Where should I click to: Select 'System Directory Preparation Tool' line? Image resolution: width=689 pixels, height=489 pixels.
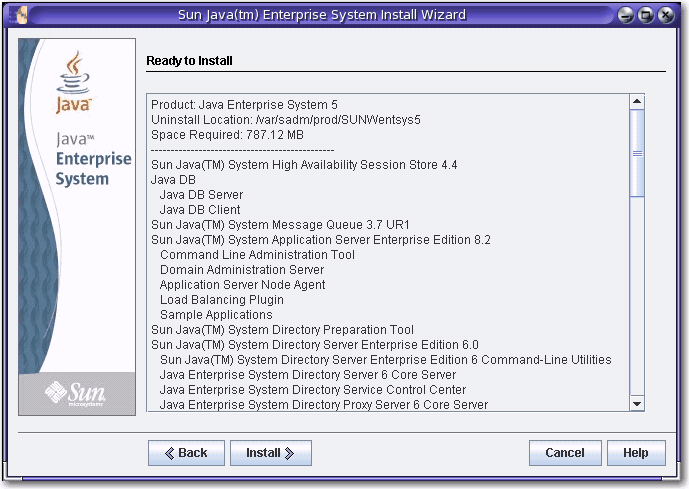click(x=282, y=330)
